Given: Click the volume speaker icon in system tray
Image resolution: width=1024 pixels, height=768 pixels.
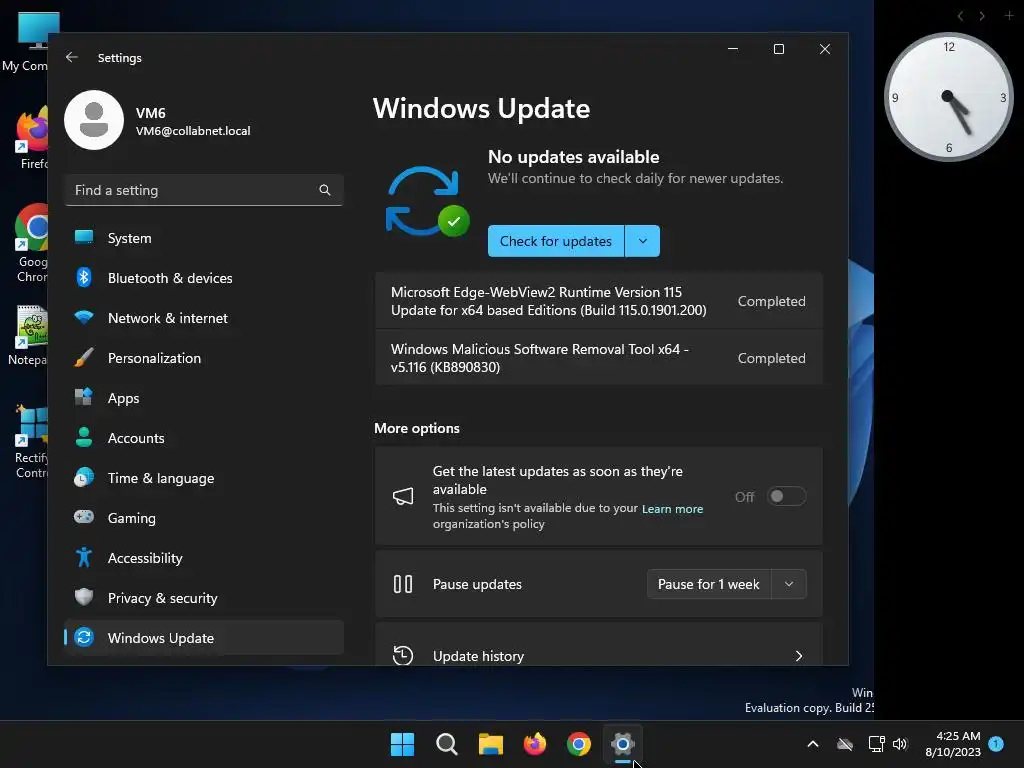Looking at the screenshot, I should tap(900, 744).
